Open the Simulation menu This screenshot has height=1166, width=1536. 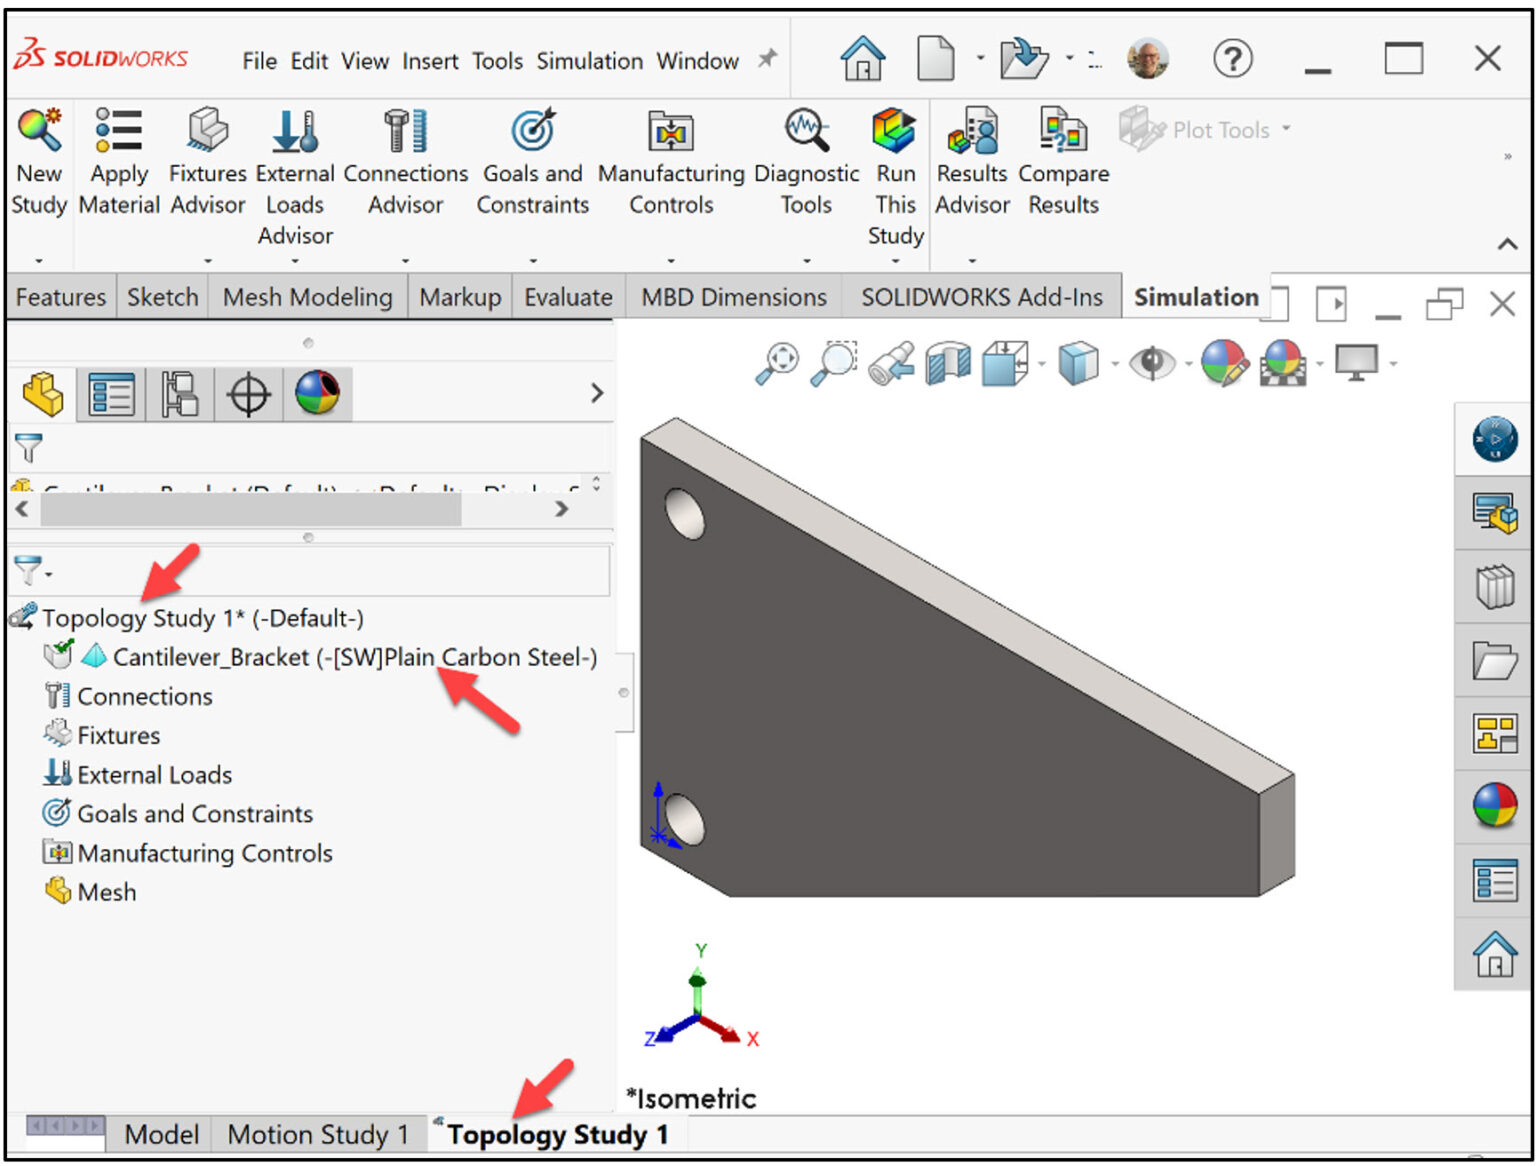(x=589, y=61)
